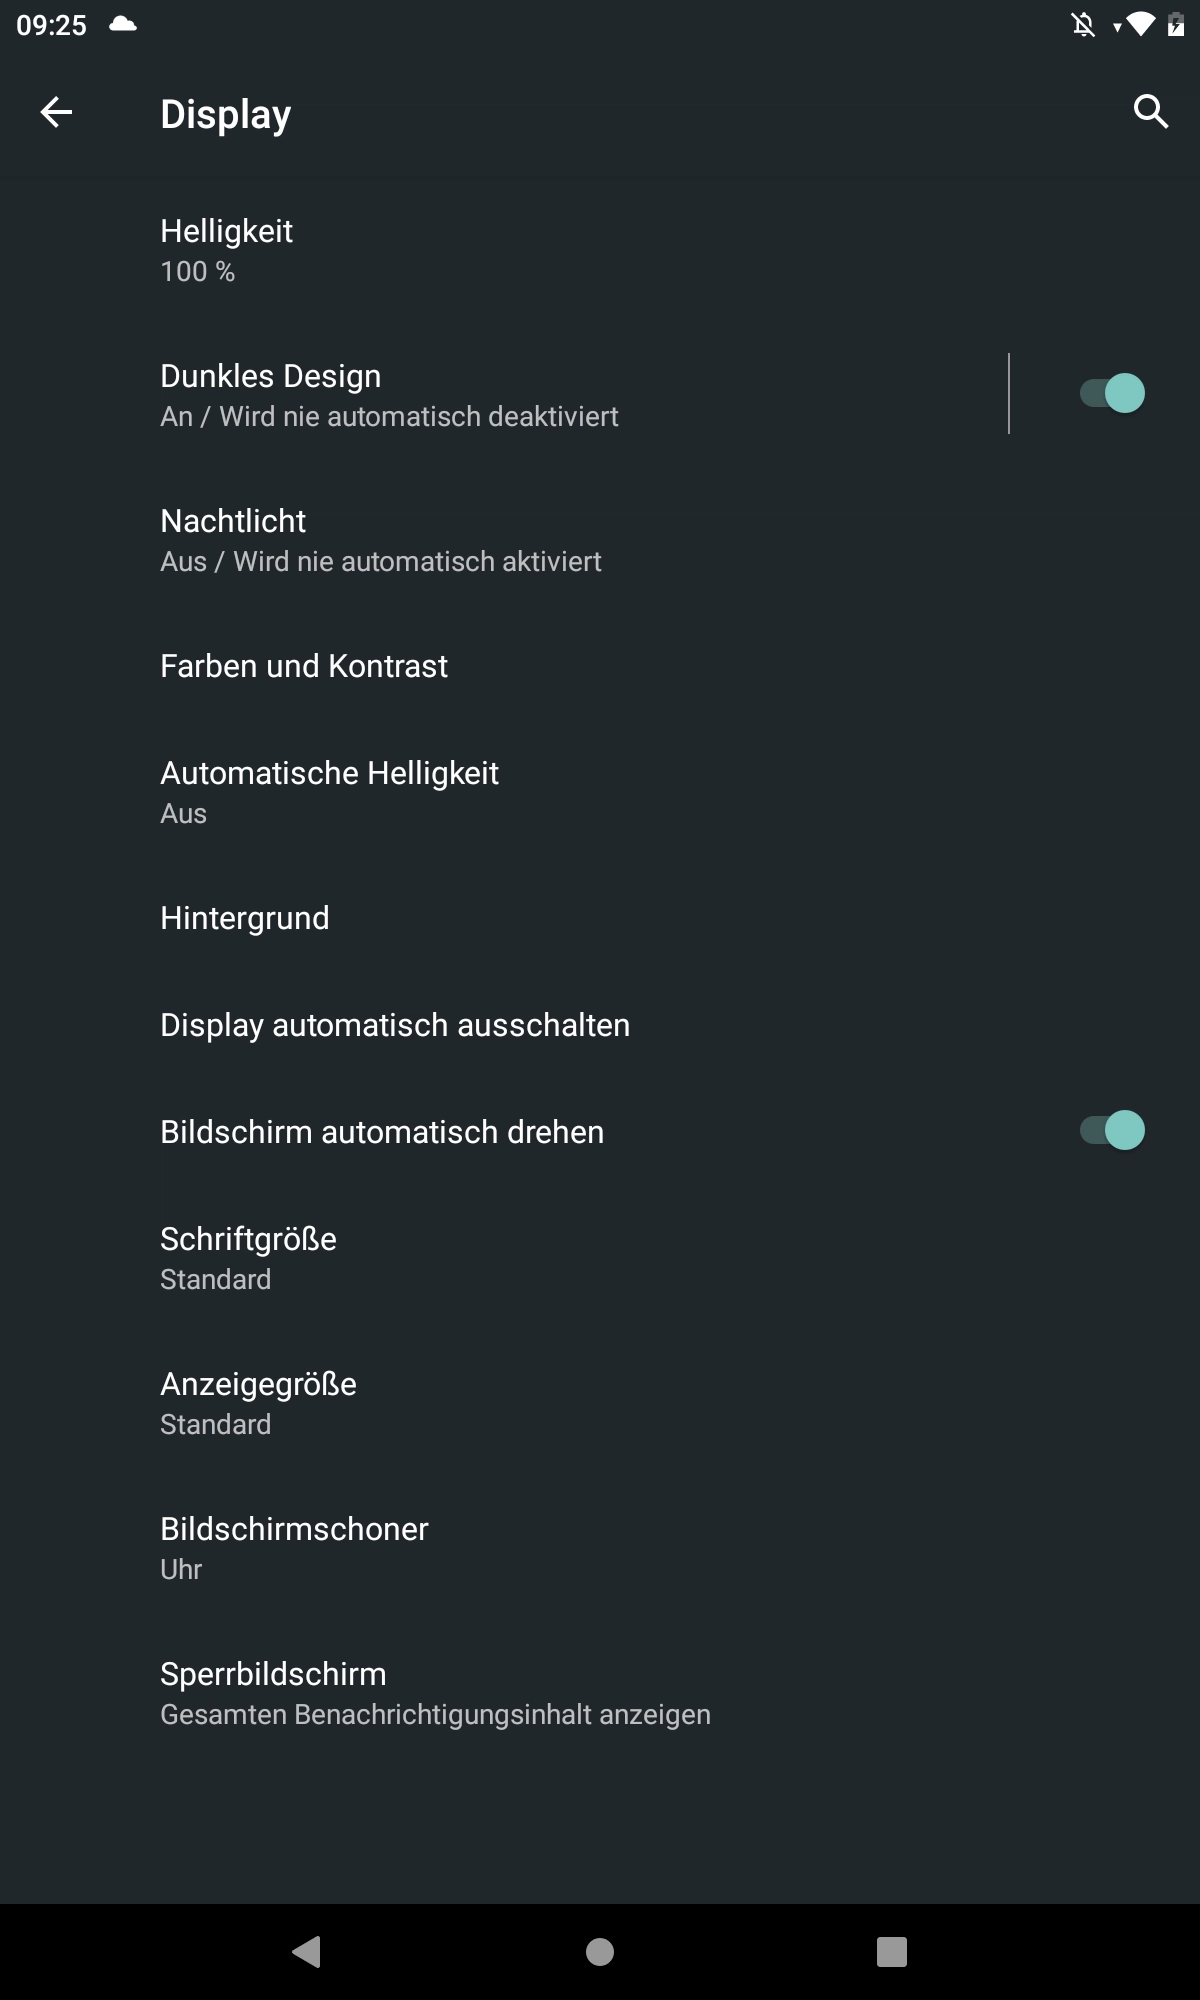This screenshot has height=2000, width=1200.
Task: Tap the battery status icon
Action: click(1176, 25)
